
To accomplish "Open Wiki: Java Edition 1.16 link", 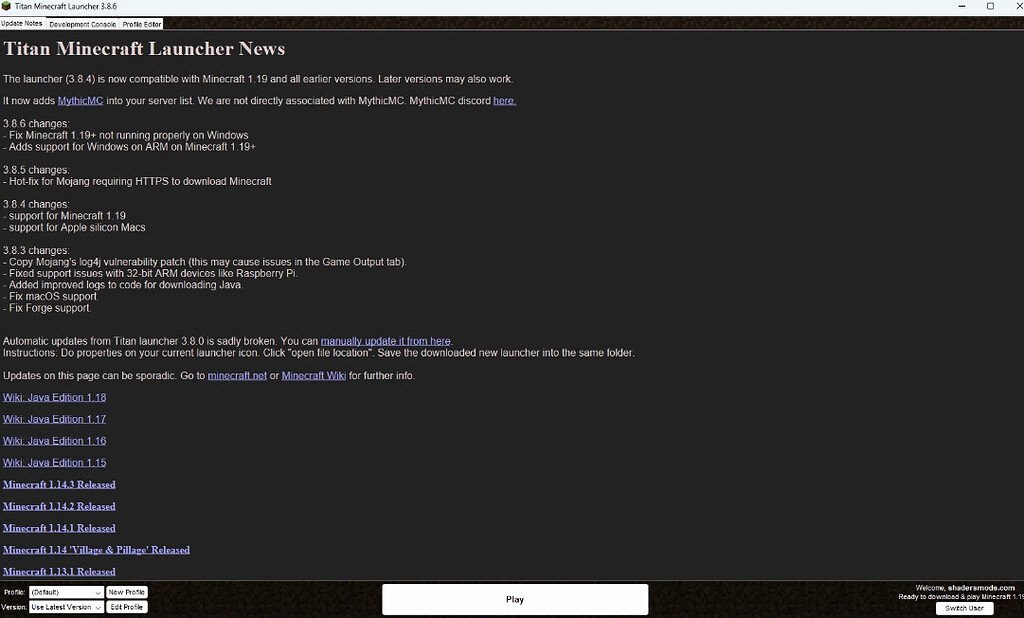I will [x=54, y=441].
